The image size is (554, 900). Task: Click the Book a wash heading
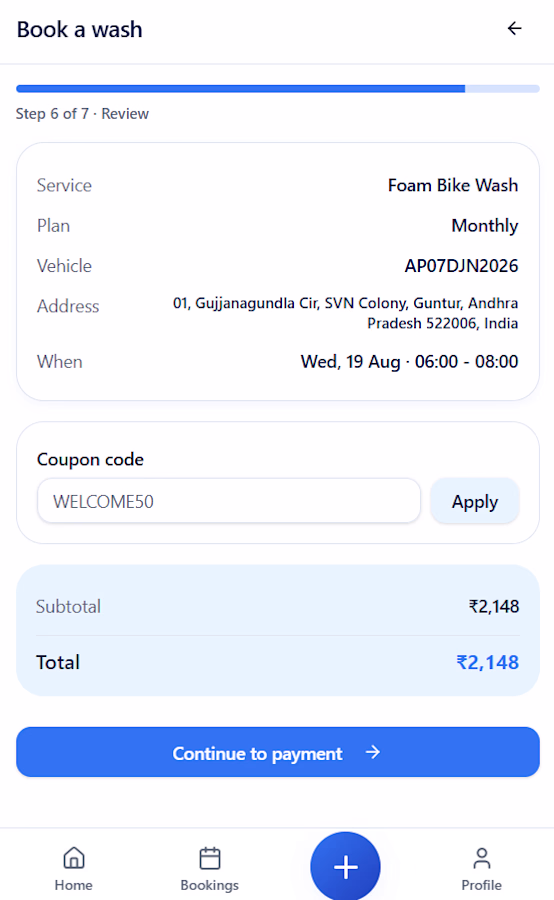(79, 29)
